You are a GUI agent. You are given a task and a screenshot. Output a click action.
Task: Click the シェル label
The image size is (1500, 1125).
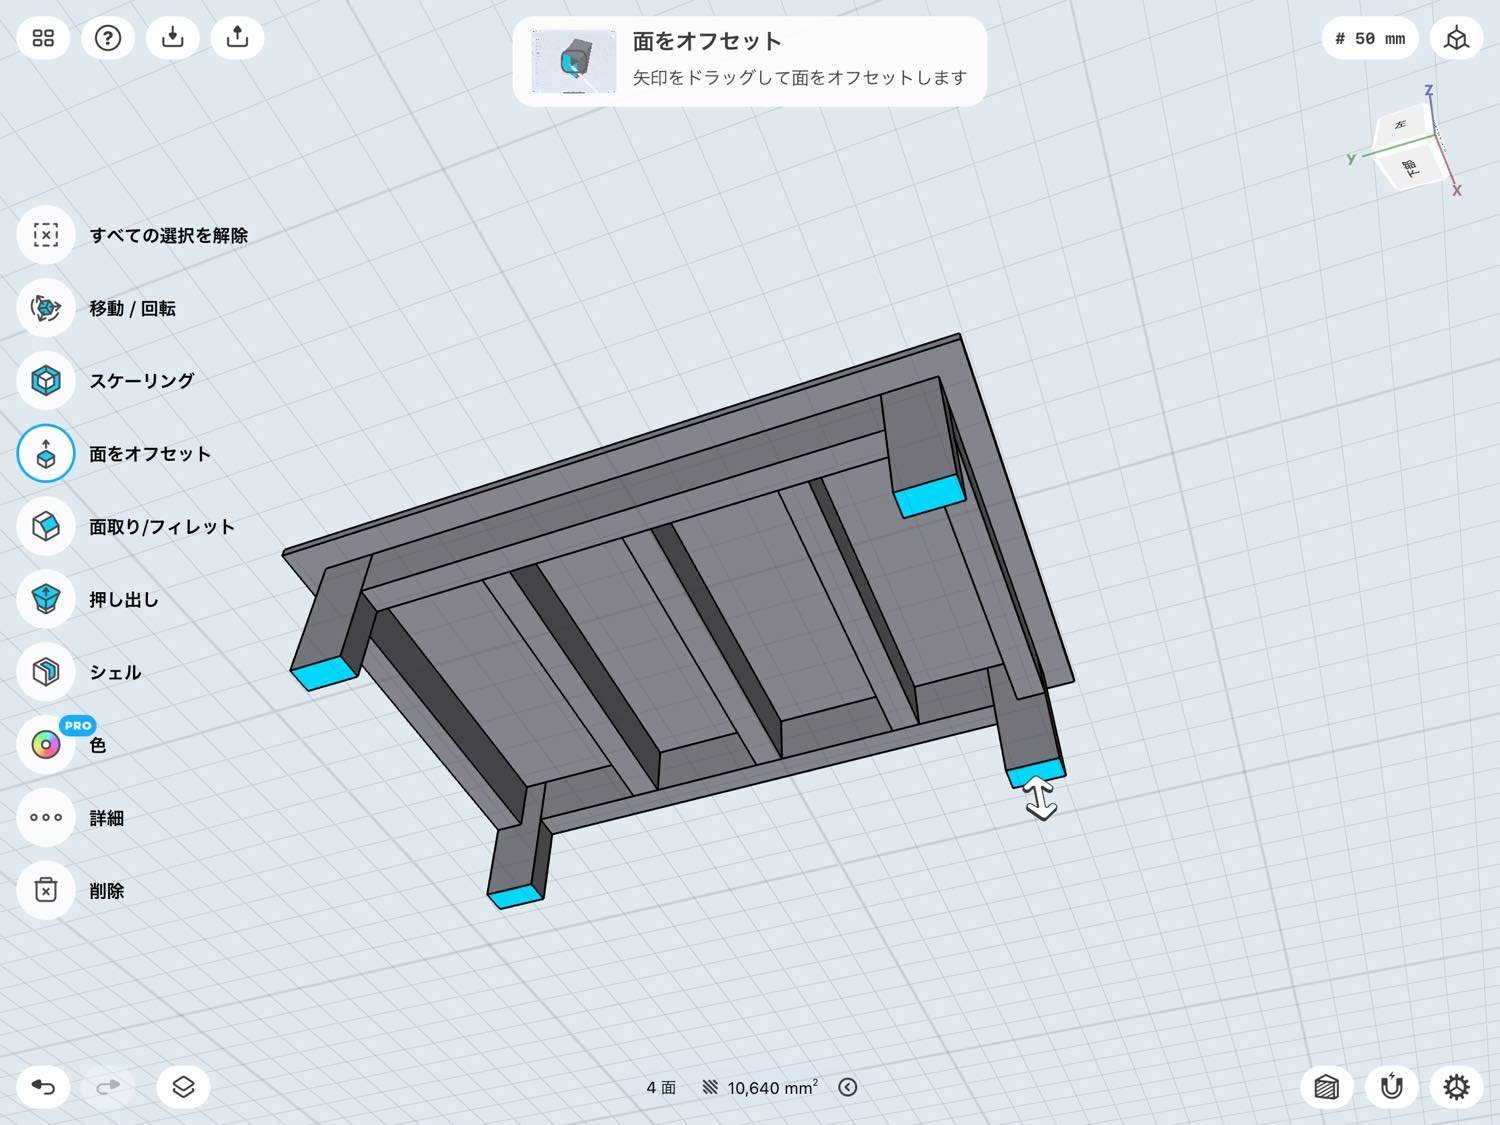coord(116,672)
